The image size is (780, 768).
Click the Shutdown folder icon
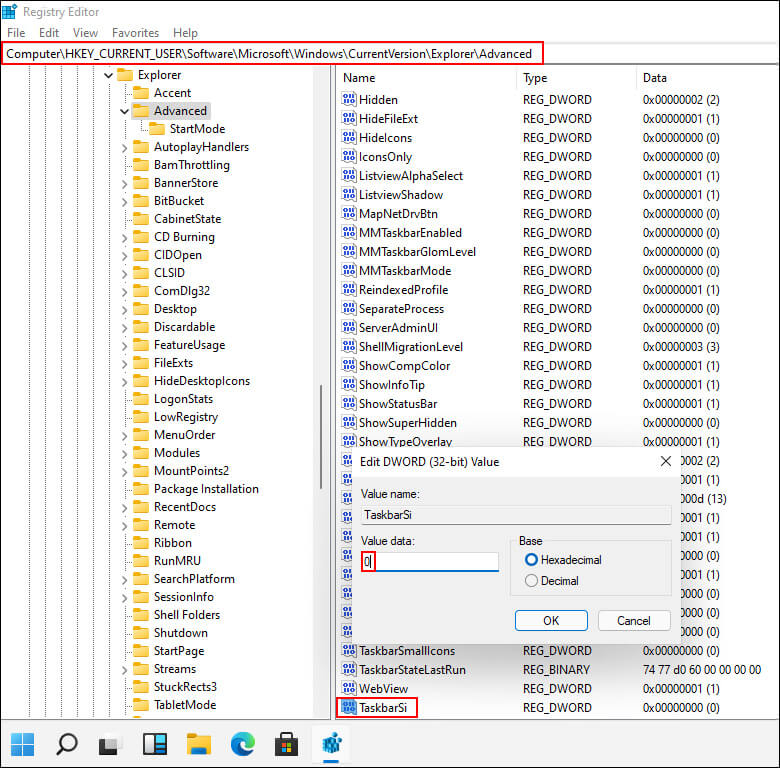coord(141,633)
